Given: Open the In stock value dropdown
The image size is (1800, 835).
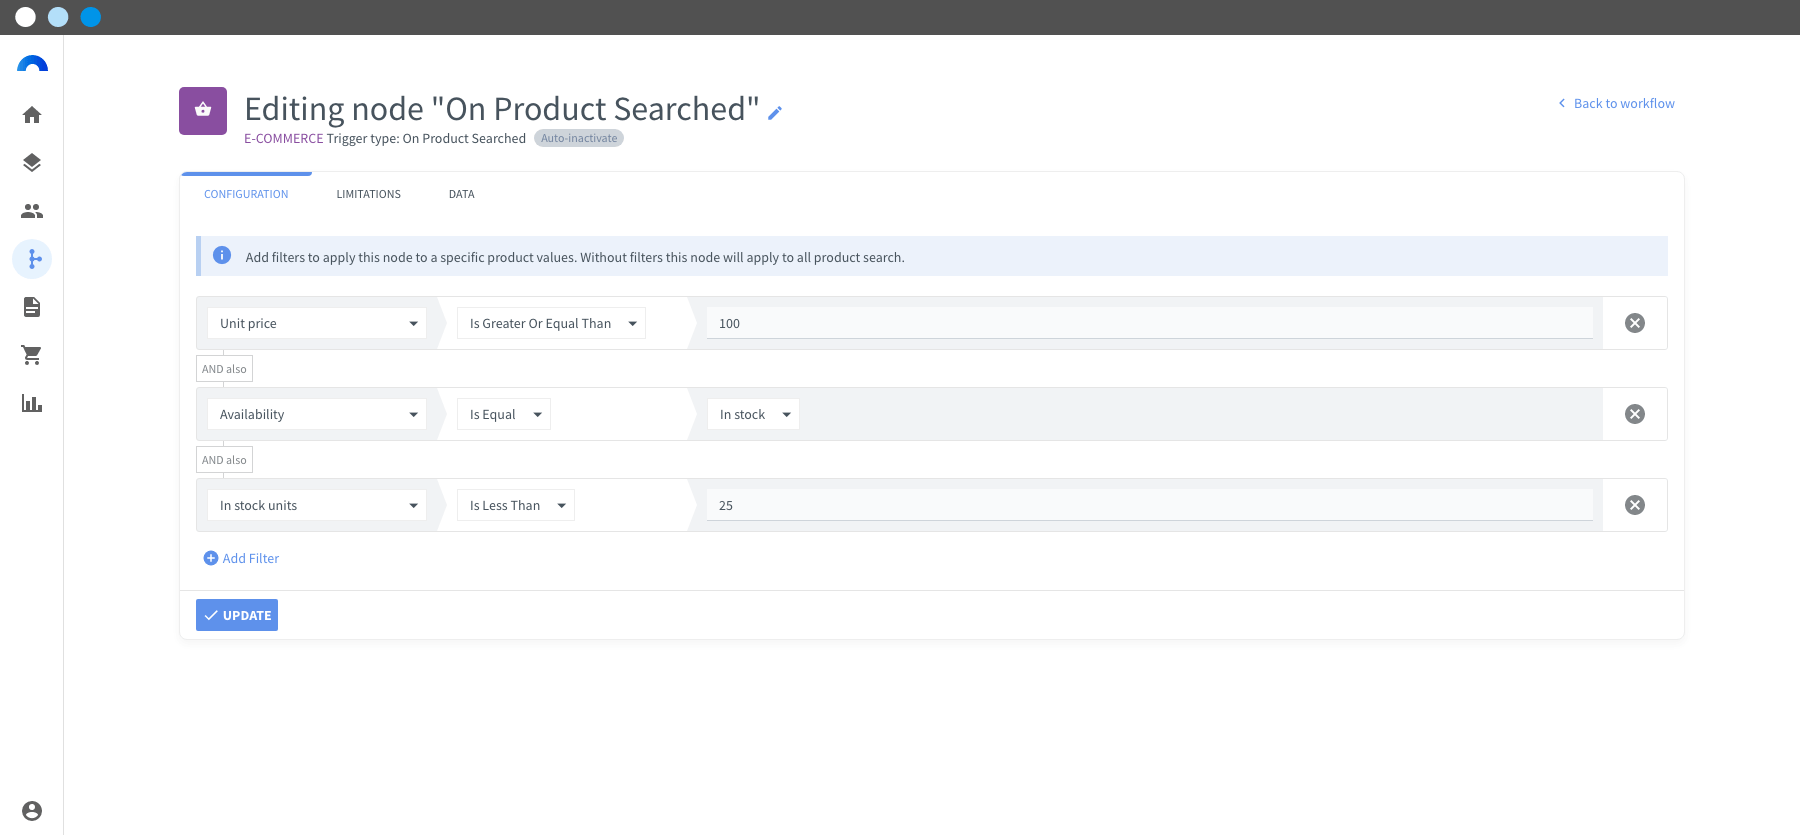Looking at the screenshot, I should pos(753,414).
